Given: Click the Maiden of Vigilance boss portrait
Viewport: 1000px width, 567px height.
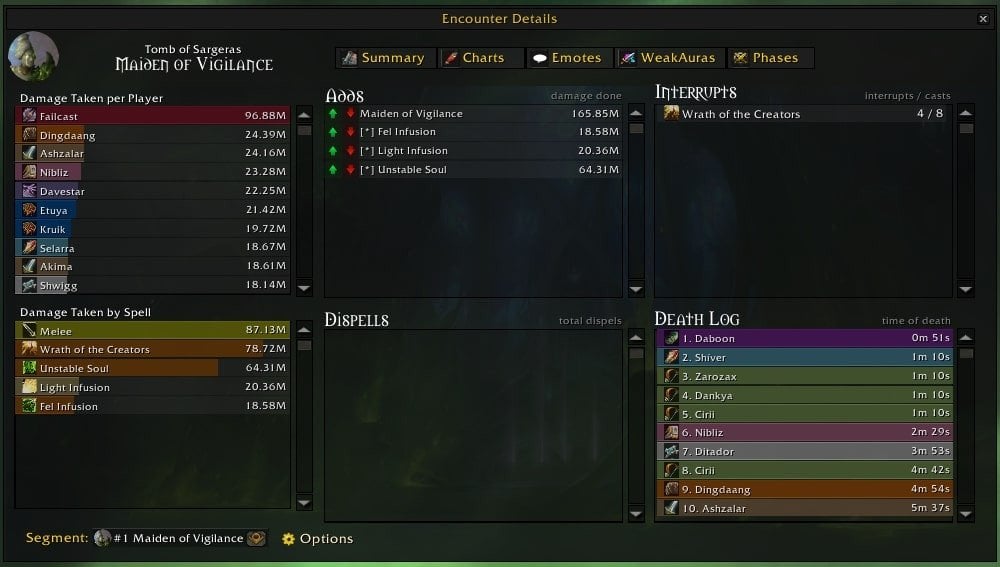Looking at the screenshot, I should coord(33,56).
